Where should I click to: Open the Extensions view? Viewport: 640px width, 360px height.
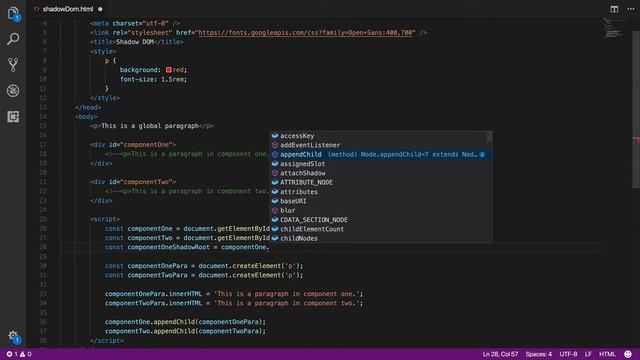pyautogui.click(x=13, y=117)
